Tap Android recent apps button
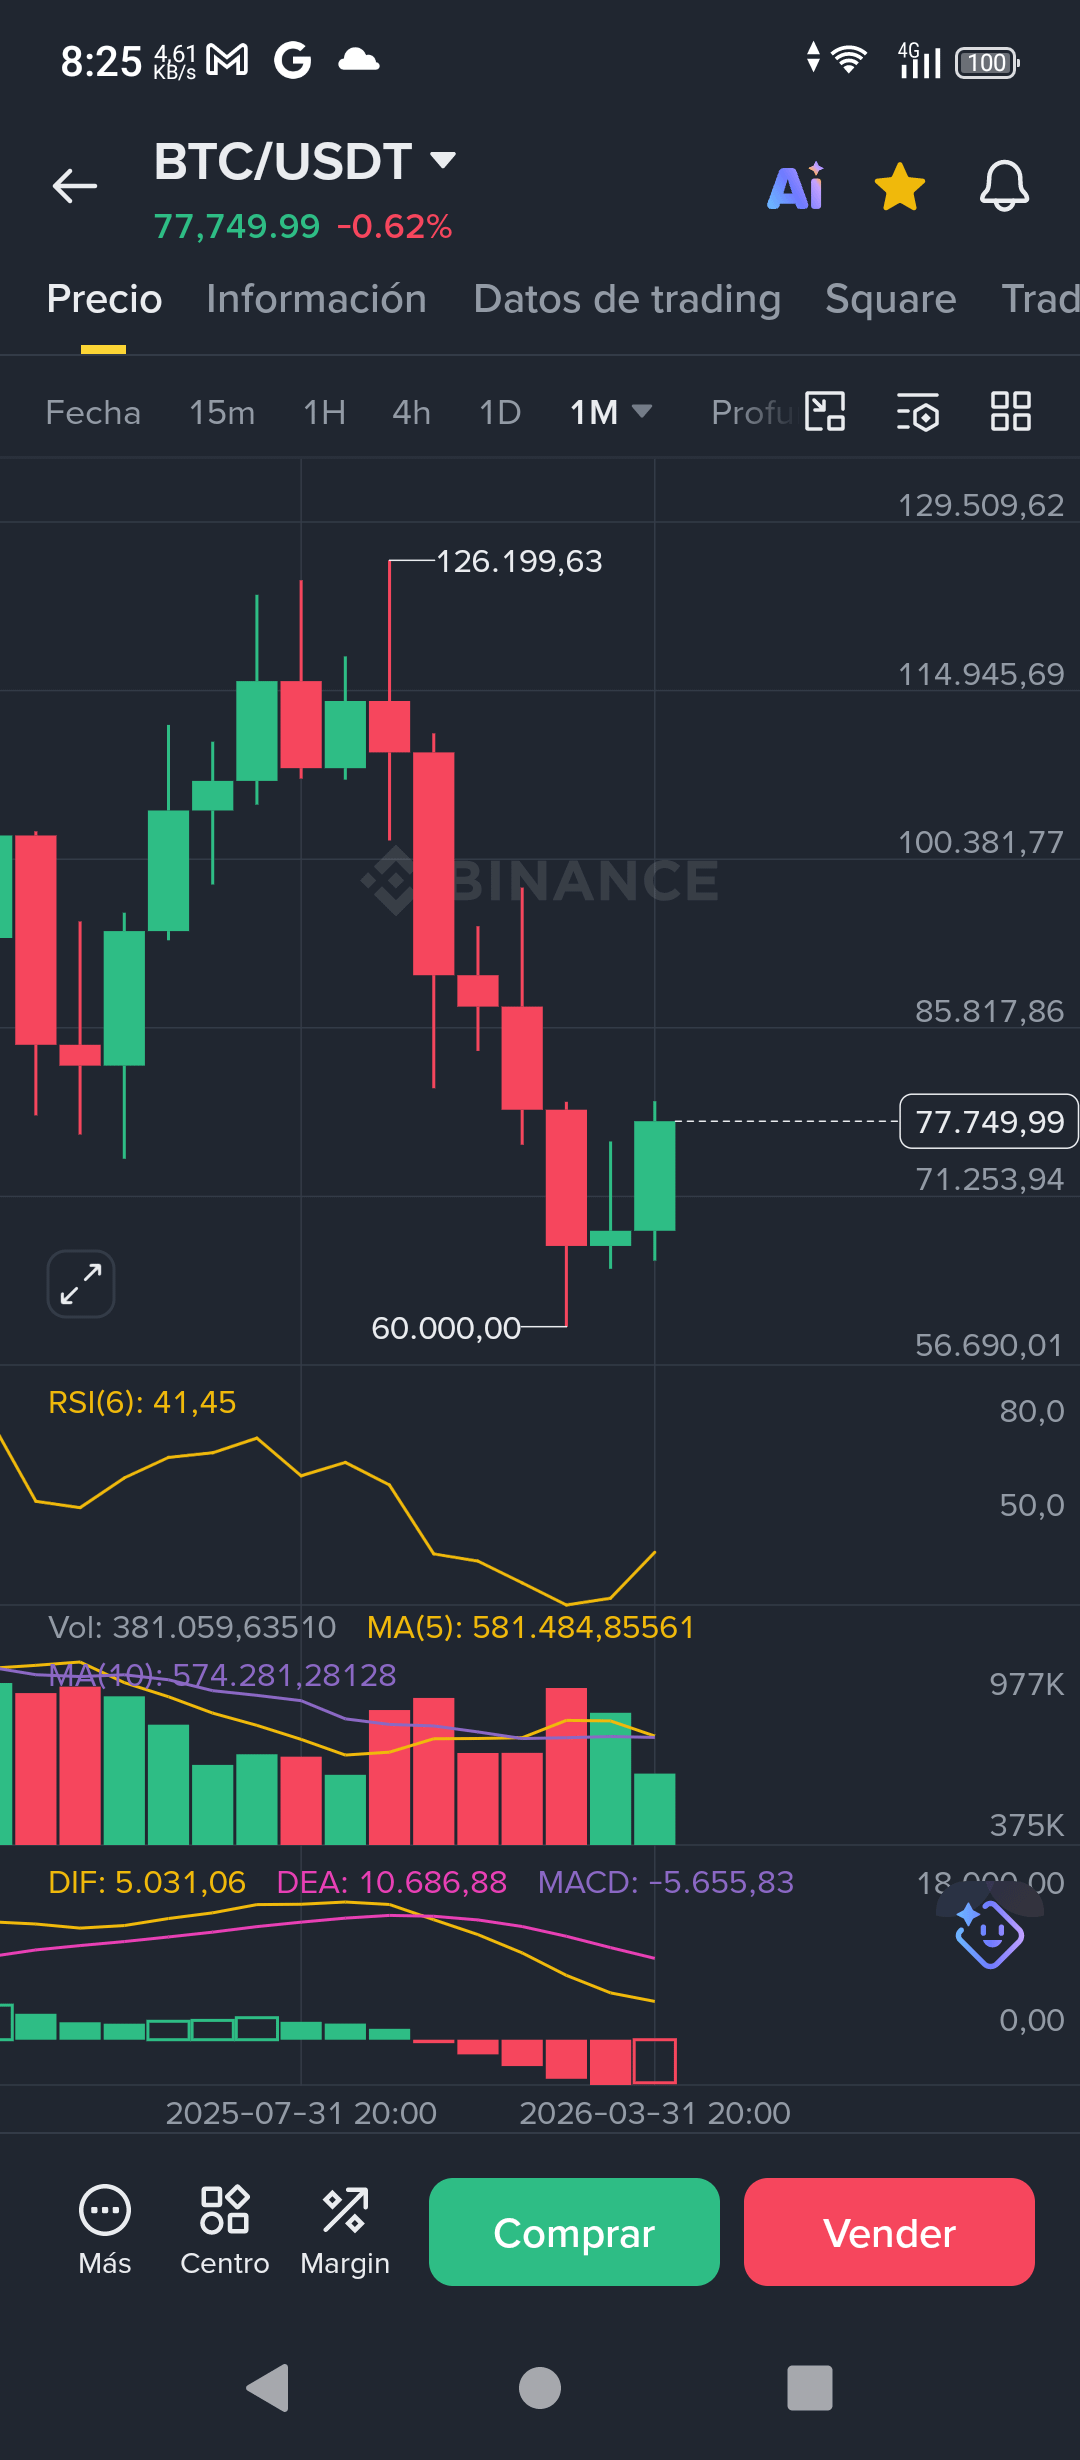 [810, 2388]
